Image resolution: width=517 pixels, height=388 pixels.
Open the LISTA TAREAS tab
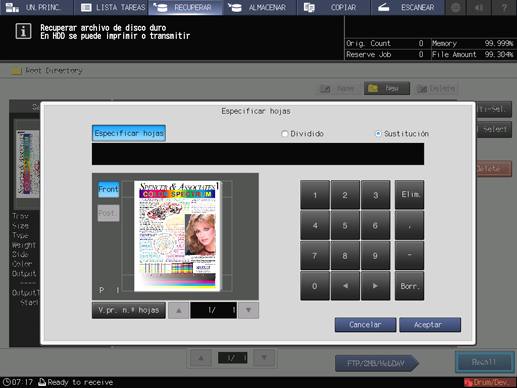[112, 7]
